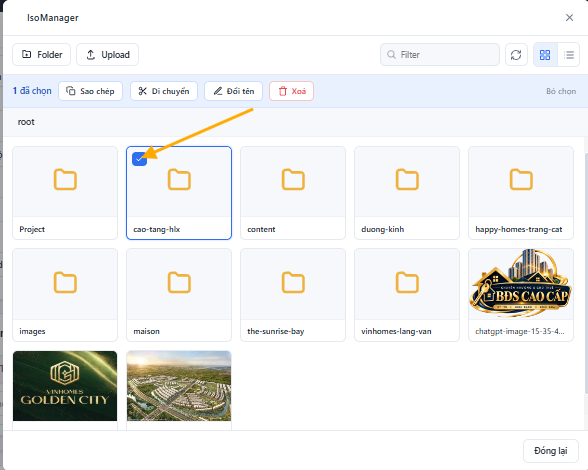This screenshot has width=588, height=470.
Task: Click the Upload button
Action: click(108, 55)
